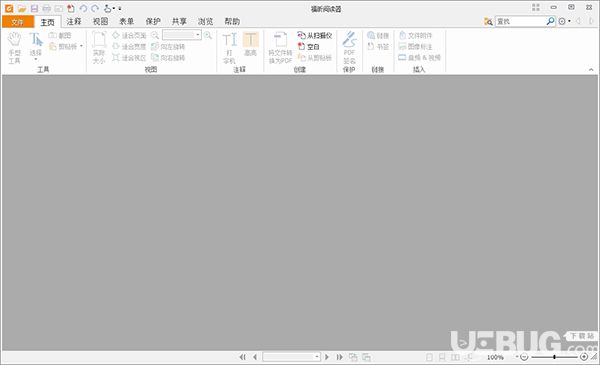
Task: Click the zoom slider in the status bar
Action: click(x=554, y=357)
